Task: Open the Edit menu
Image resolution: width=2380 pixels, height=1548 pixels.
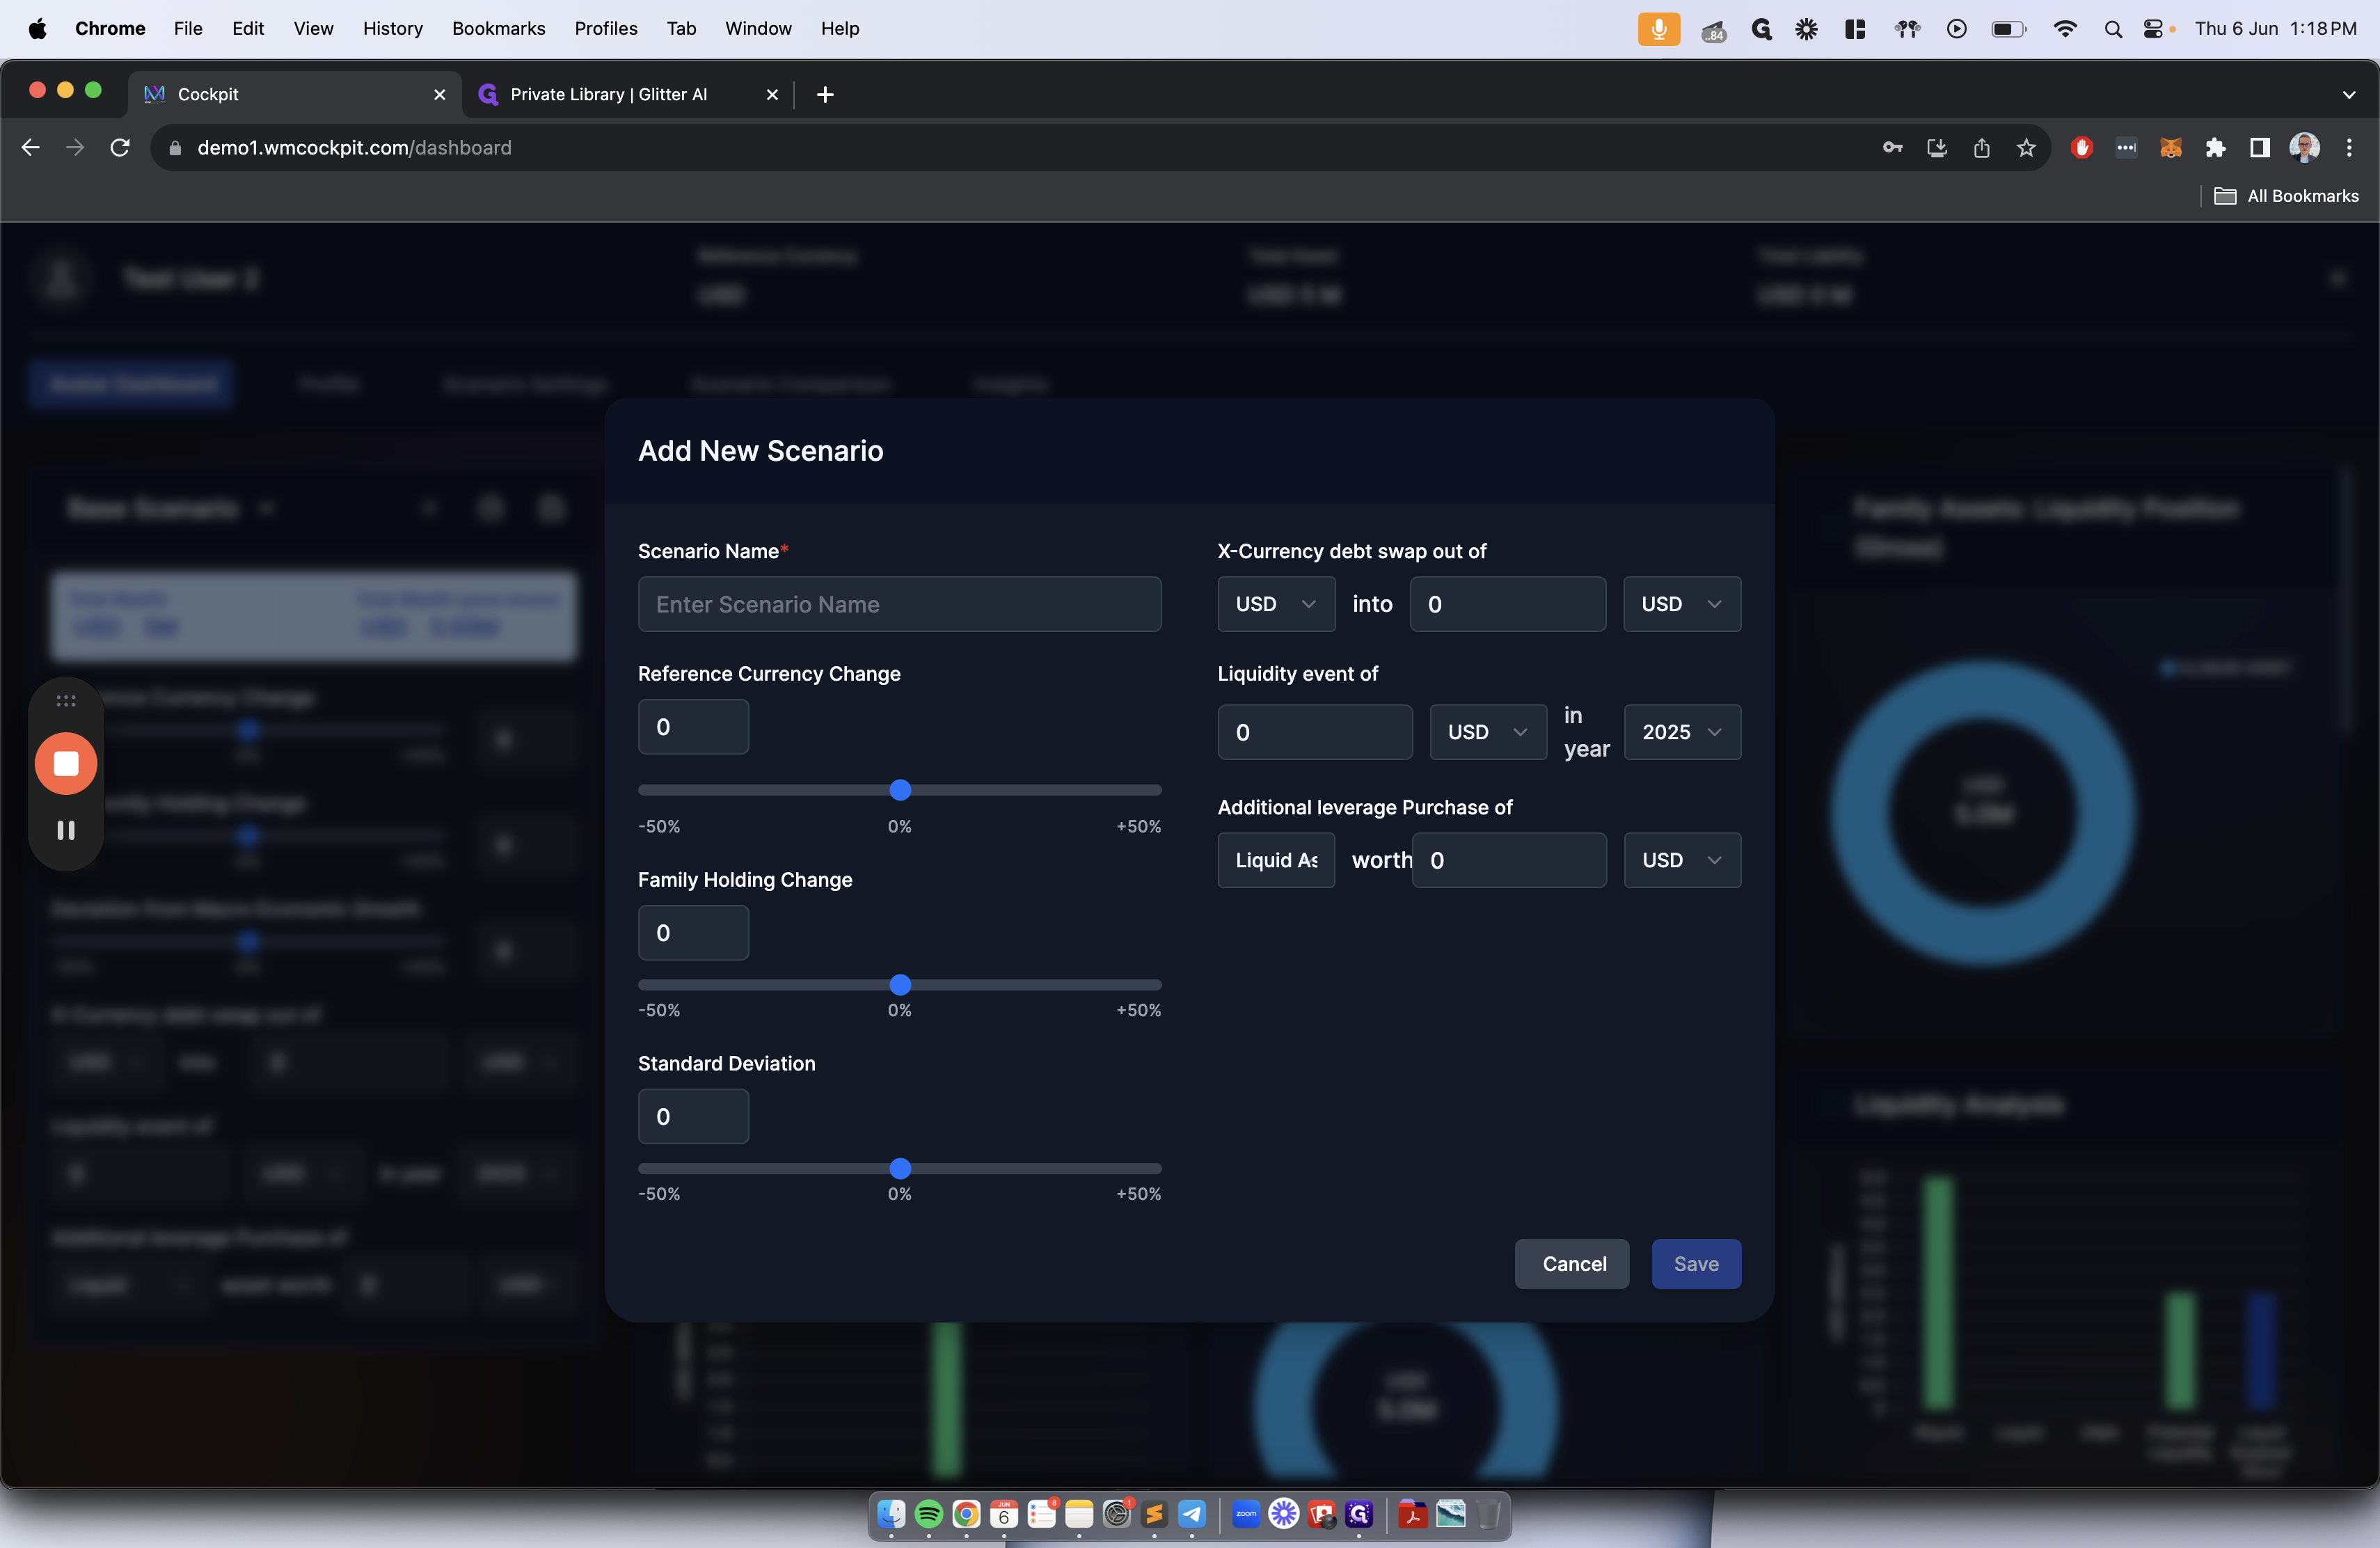Action: [248, 29]
